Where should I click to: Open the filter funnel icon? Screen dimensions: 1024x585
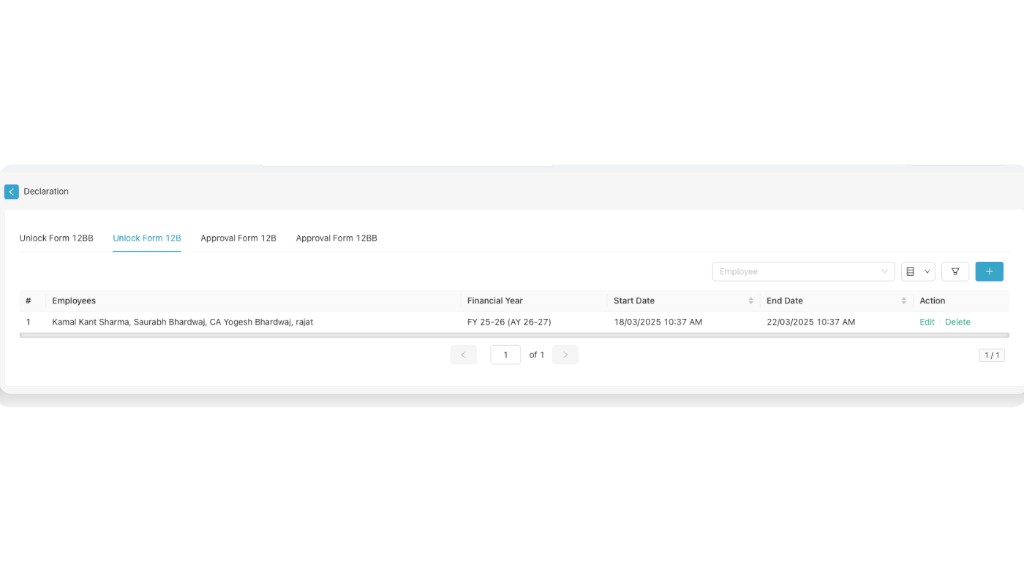click(954, 271)
